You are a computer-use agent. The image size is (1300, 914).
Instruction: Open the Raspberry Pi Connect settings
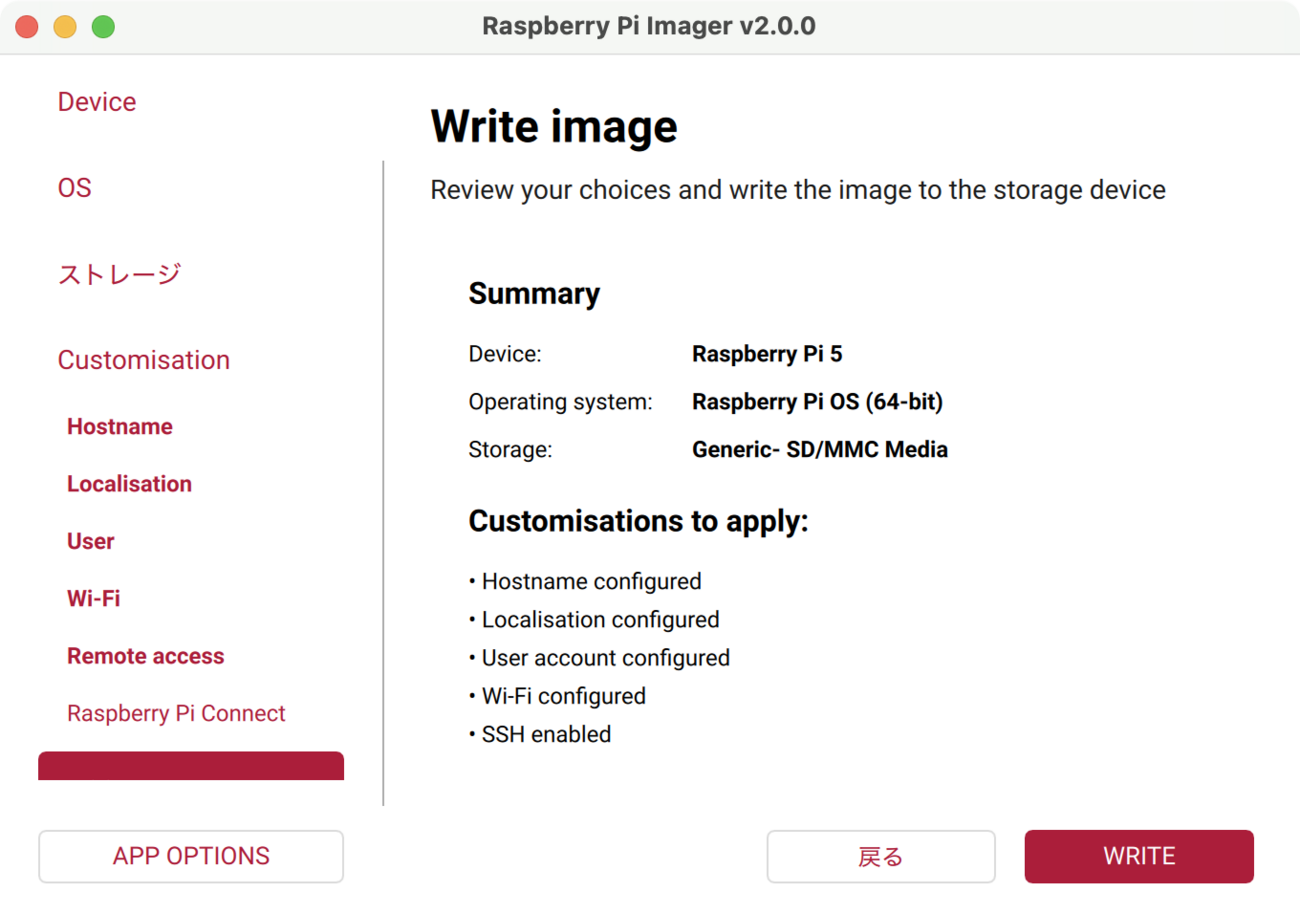176,713
